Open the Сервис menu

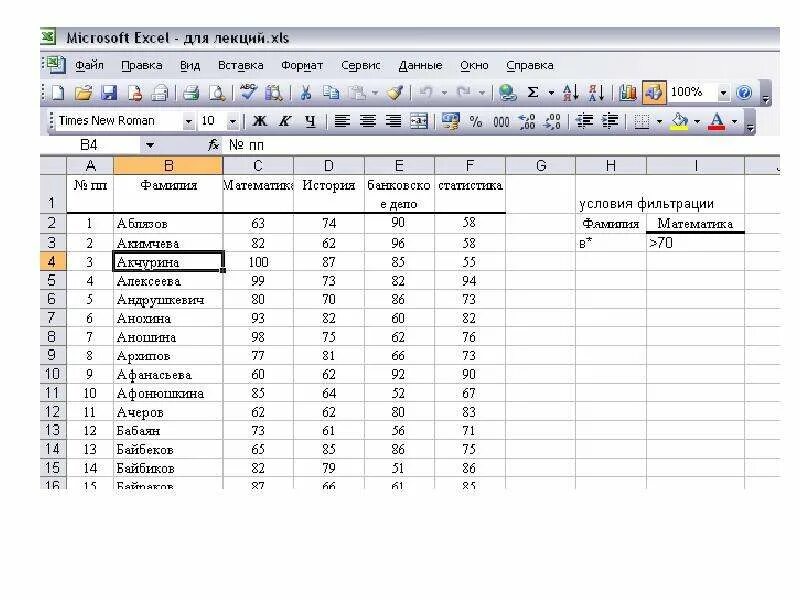361,65
